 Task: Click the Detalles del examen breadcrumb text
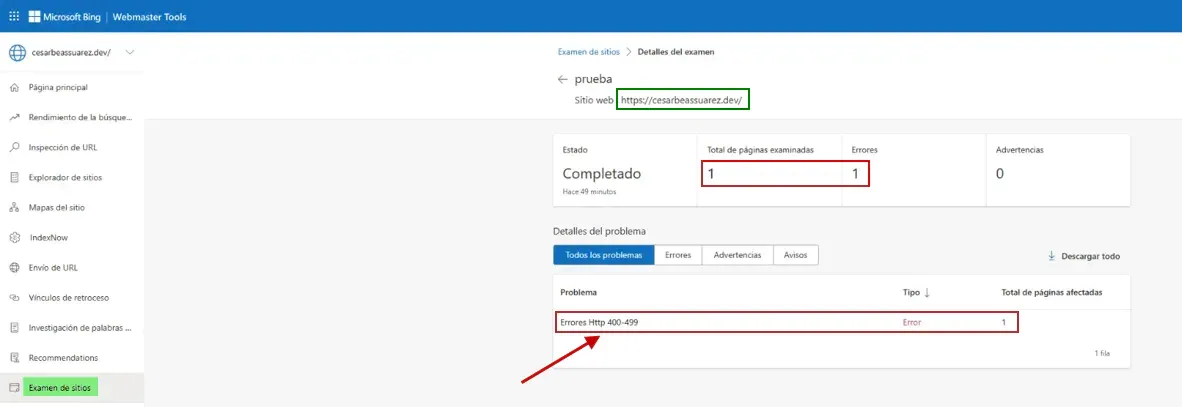pos(676,52)
